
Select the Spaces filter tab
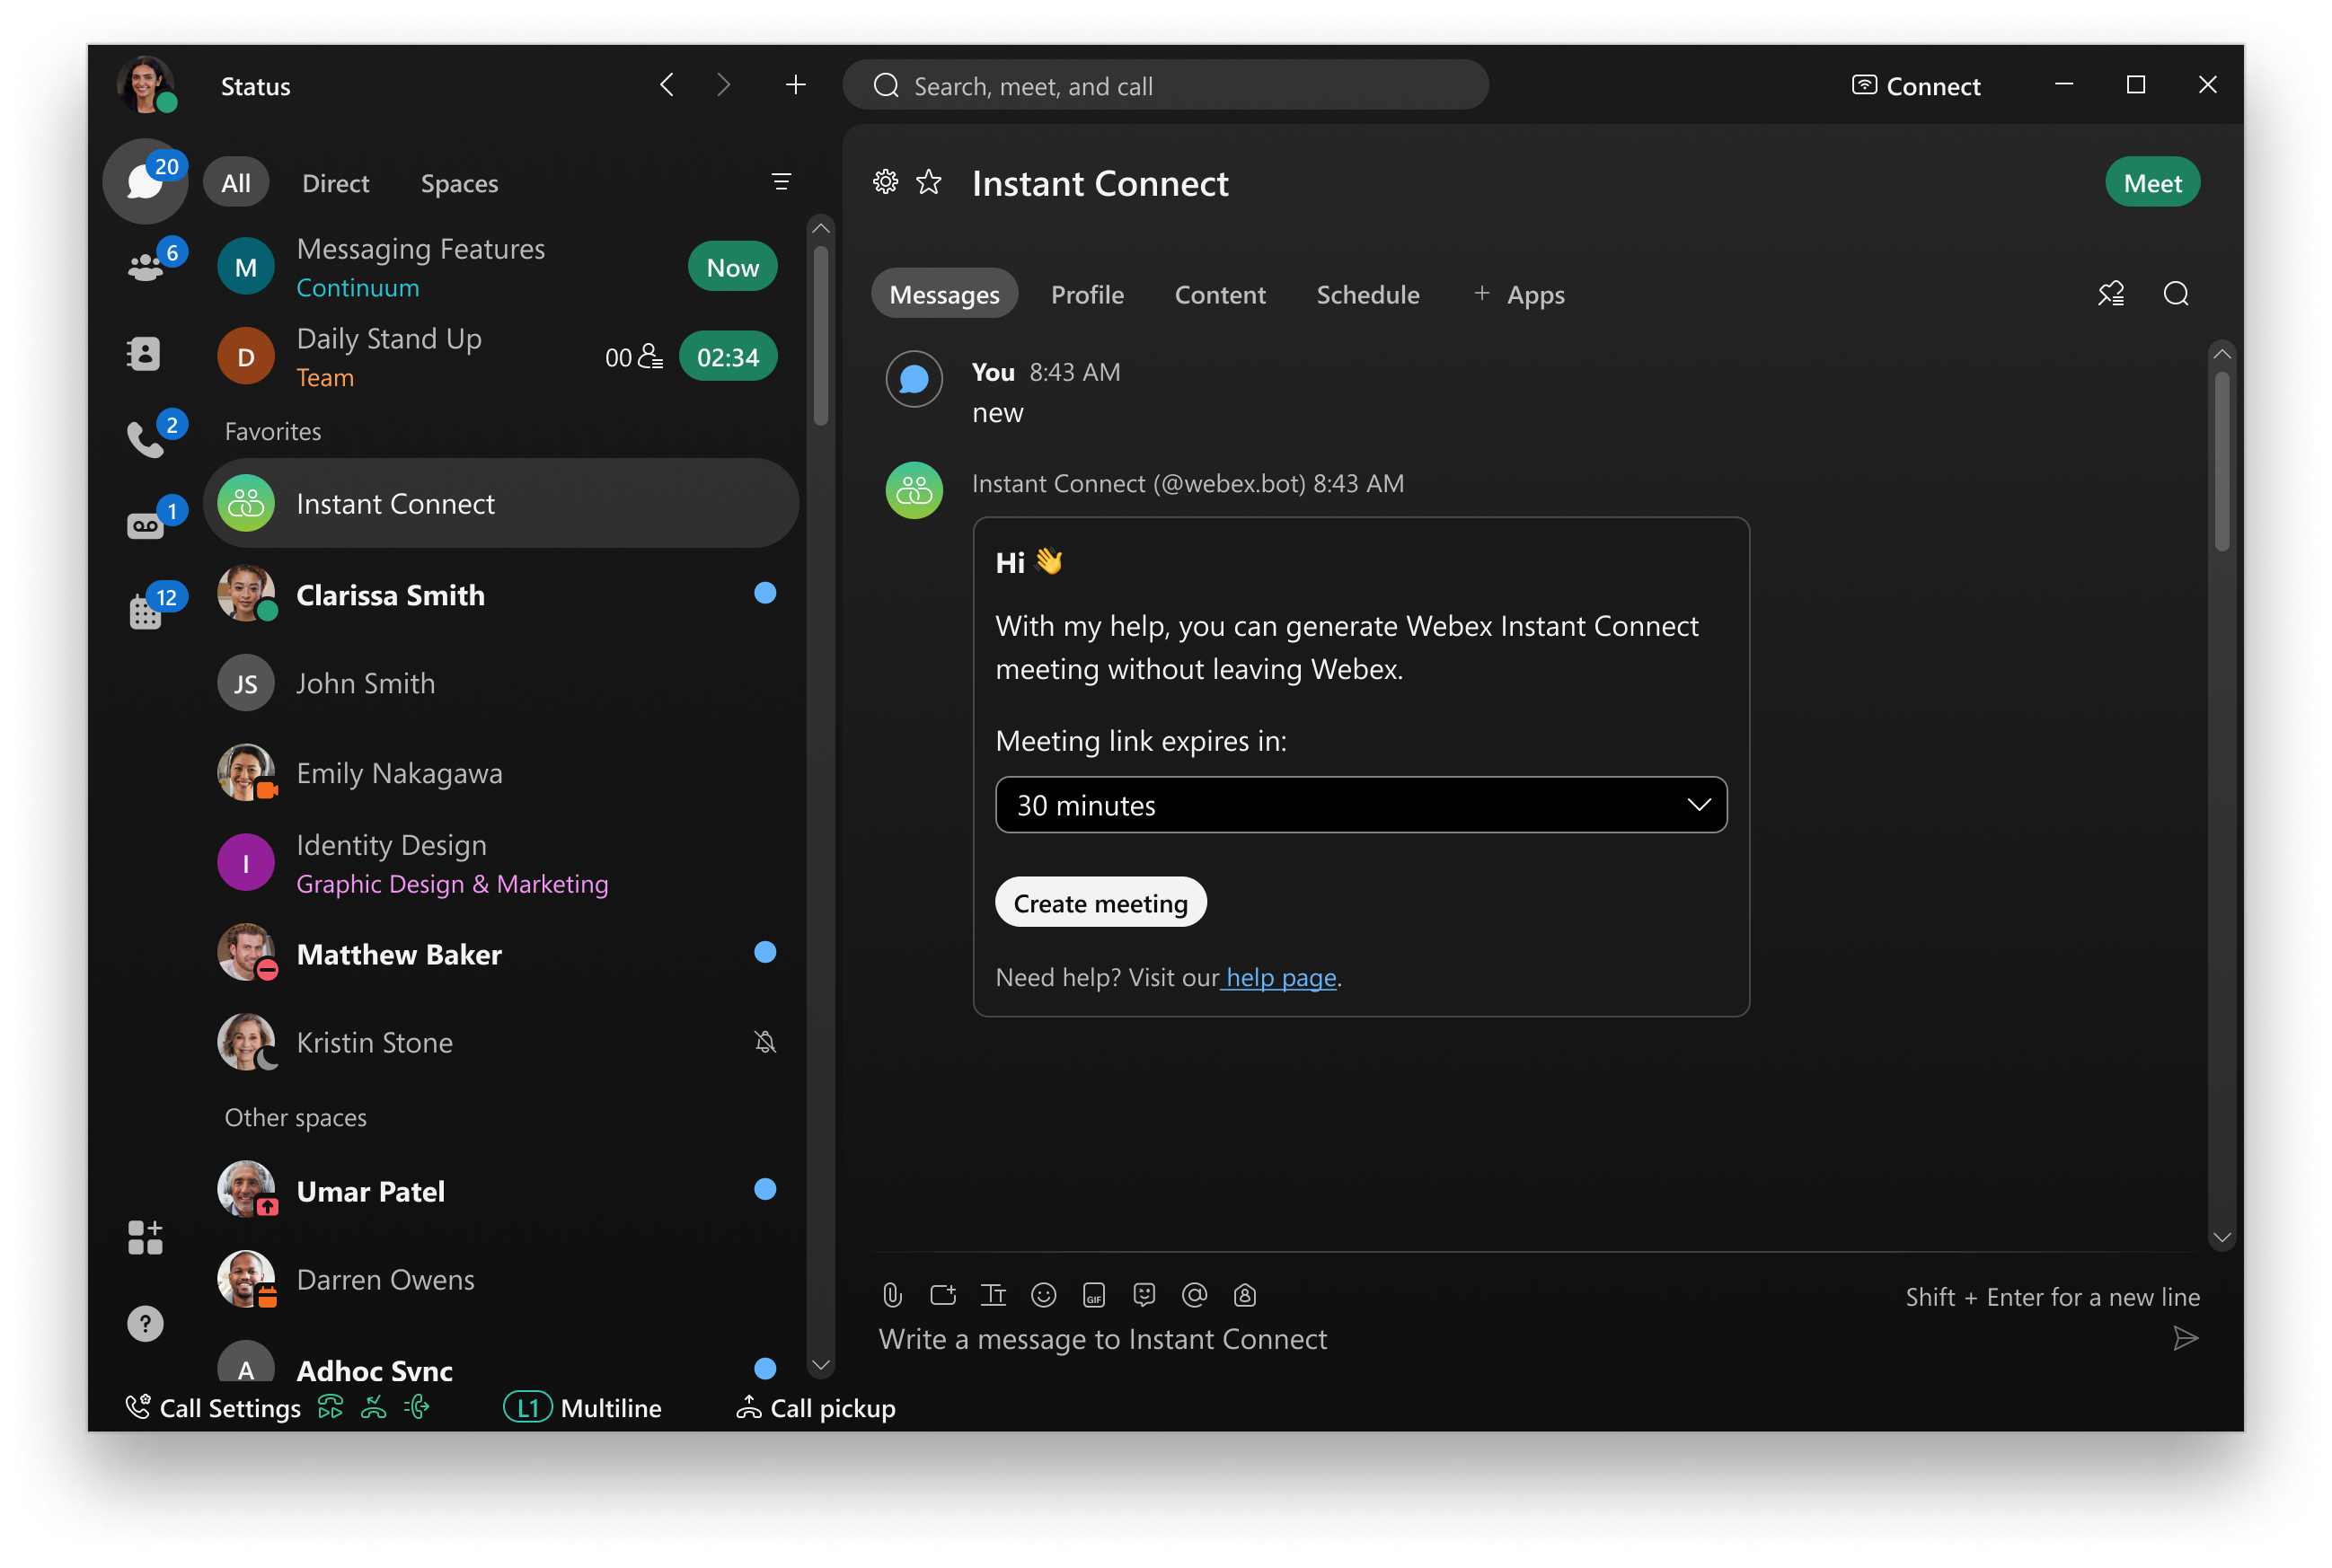[x=459, y=183]
